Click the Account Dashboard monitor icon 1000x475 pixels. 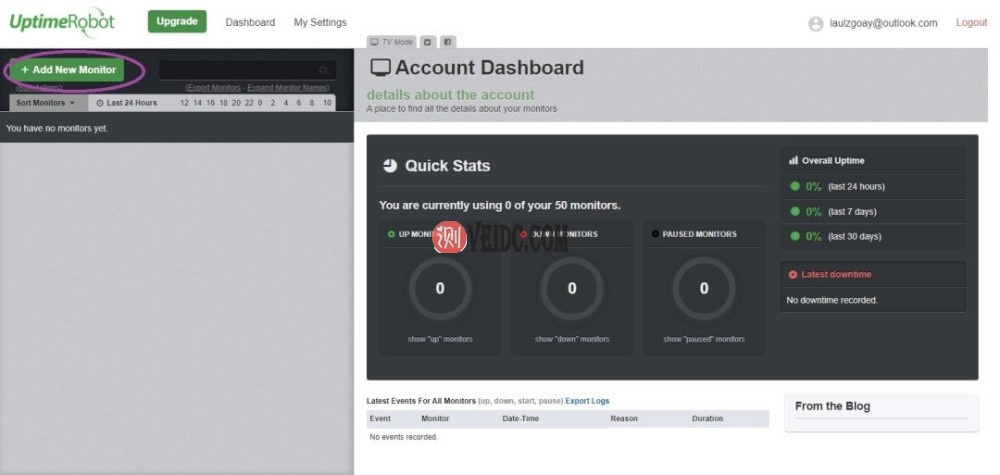(380, 68)
